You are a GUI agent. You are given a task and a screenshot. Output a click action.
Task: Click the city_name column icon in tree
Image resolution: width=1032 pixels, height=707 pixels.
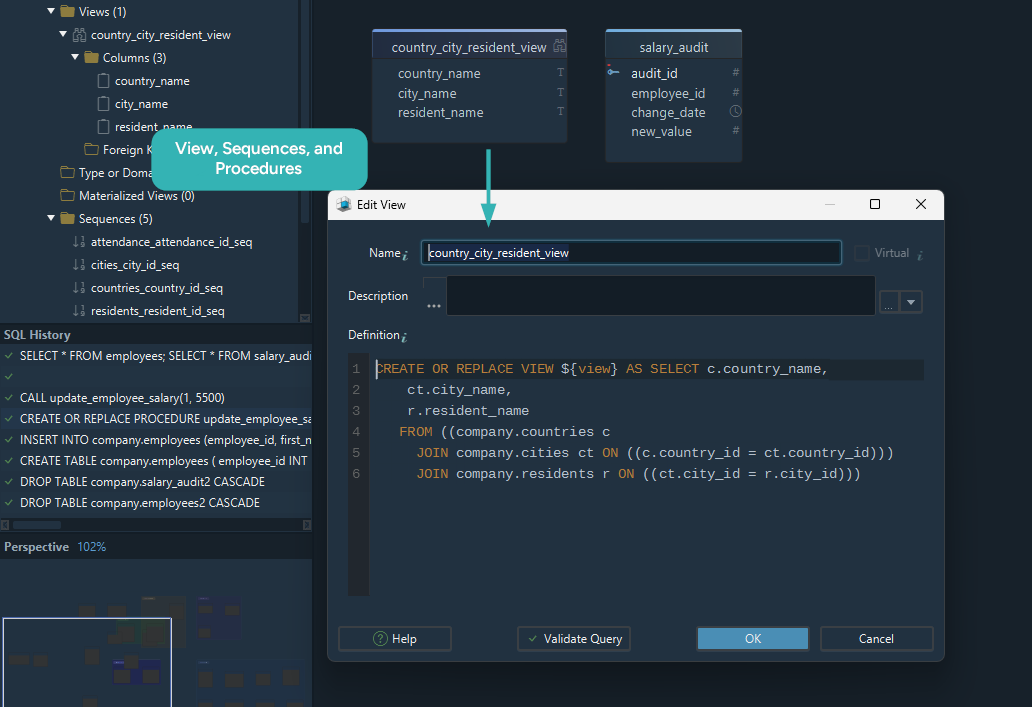pyautogui.click(x=103, y=103)
